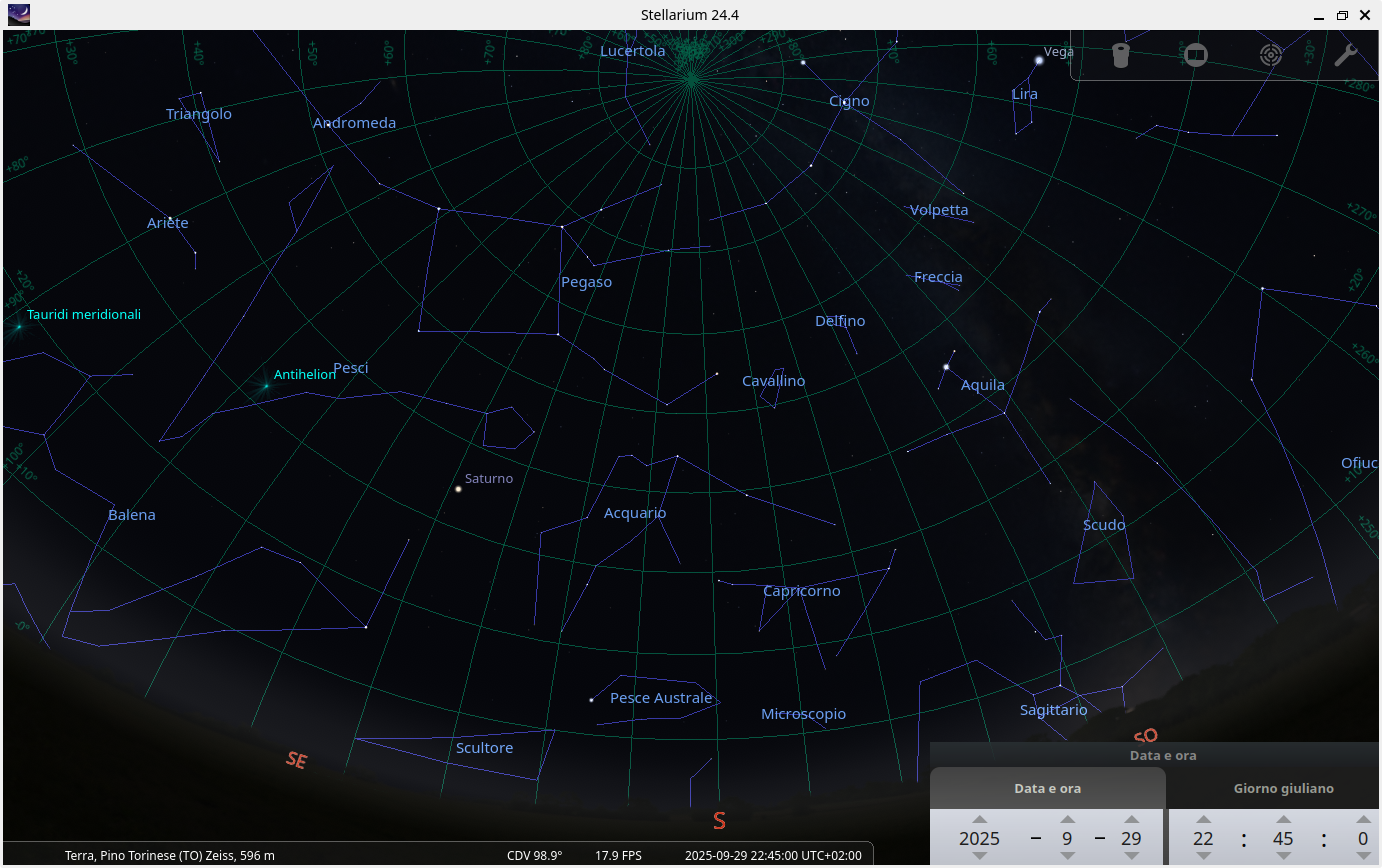Select the Acquario constellation label
Screen dimensions: 1382x868
[x=634, y=512]
